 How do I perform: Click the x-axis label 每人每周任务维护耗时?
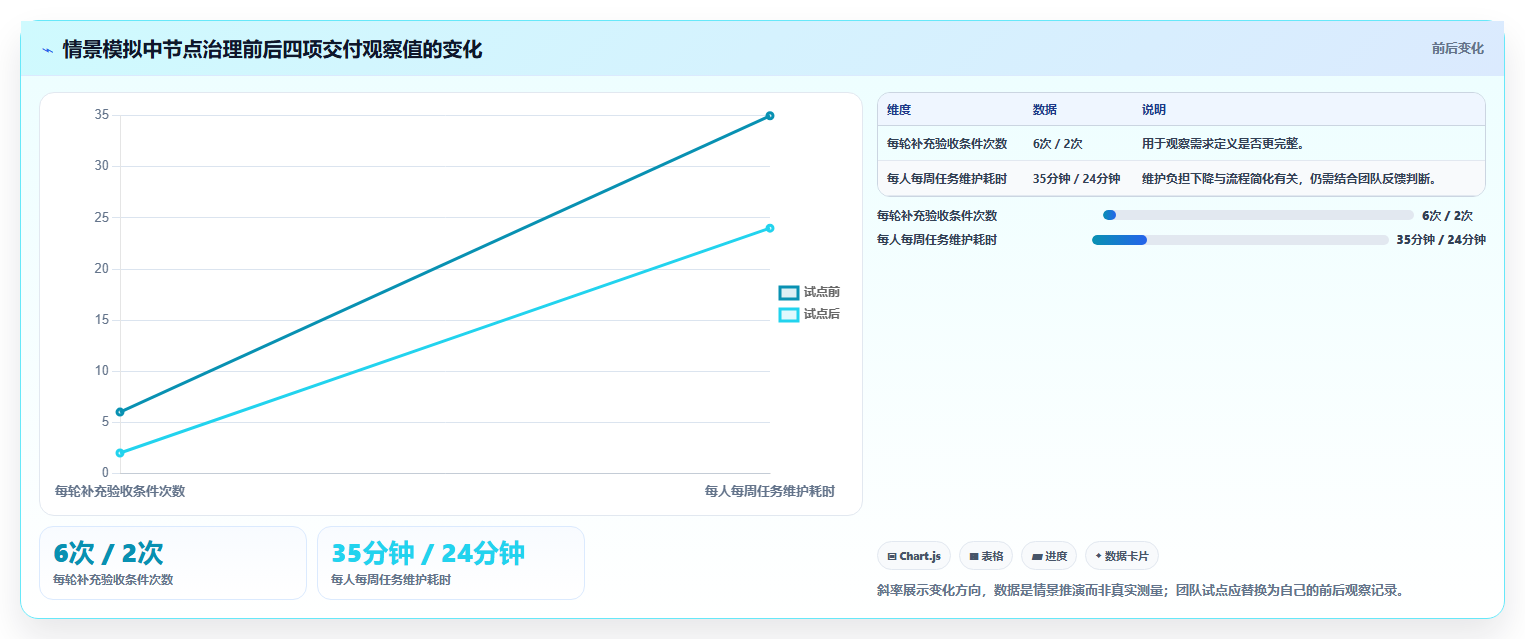click(x=770, y=491)
